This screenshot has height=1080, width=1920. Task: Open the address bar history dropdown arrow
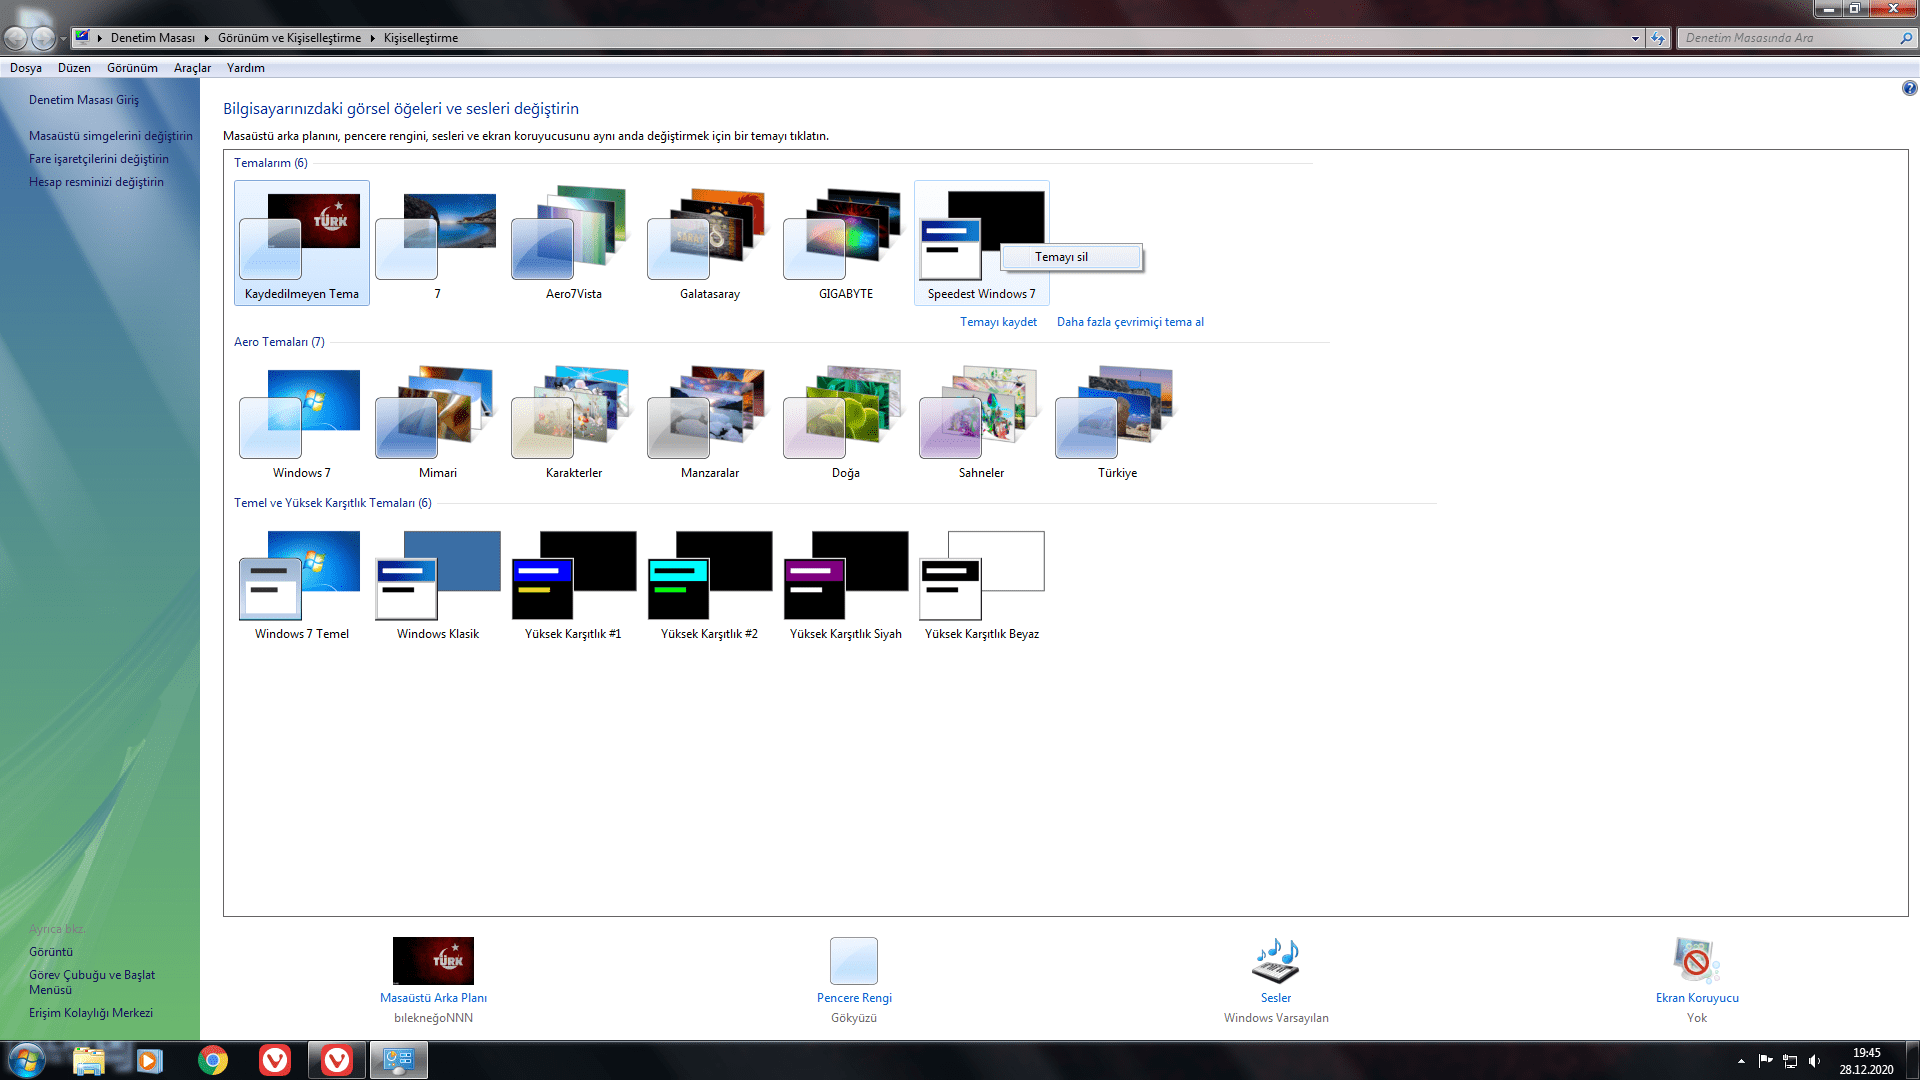click(x=1635, y=38)
